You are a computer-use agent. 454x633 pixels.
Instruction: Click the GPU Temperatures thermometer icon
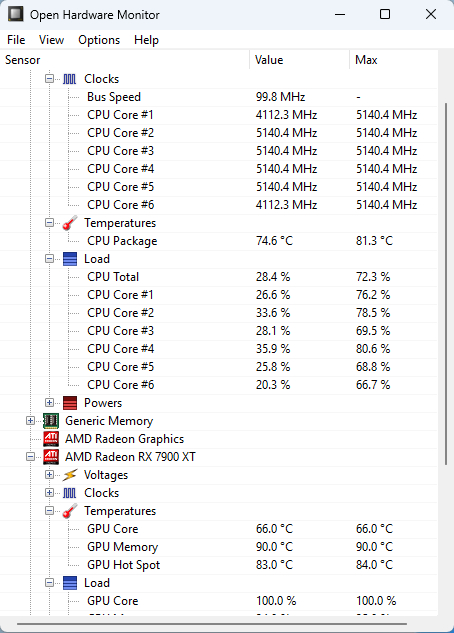tap(69, 511)
